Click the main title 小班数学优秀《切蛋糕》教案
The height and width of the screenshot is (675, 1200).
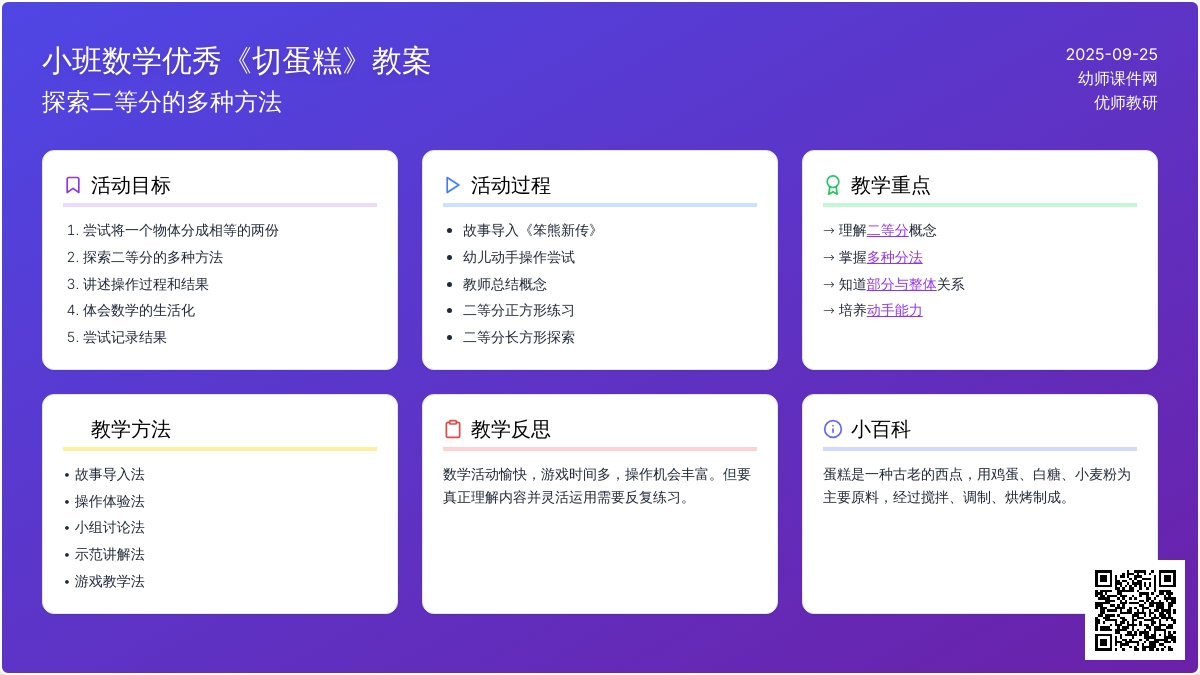click(236, 61)
